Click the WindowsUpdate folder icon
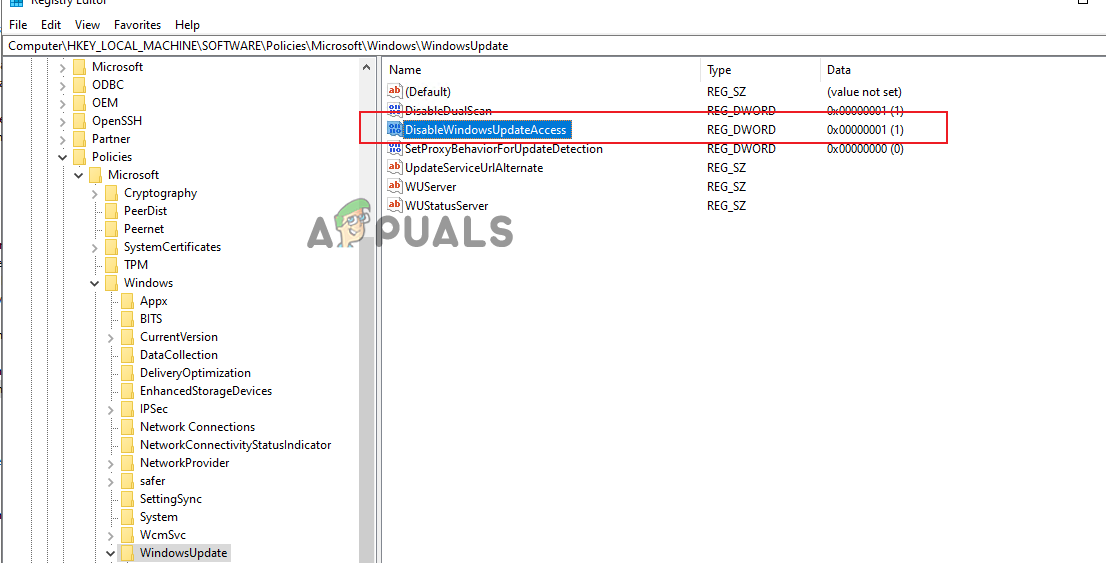The height and width of the screenshot is (563, 1106). [127, 553]
